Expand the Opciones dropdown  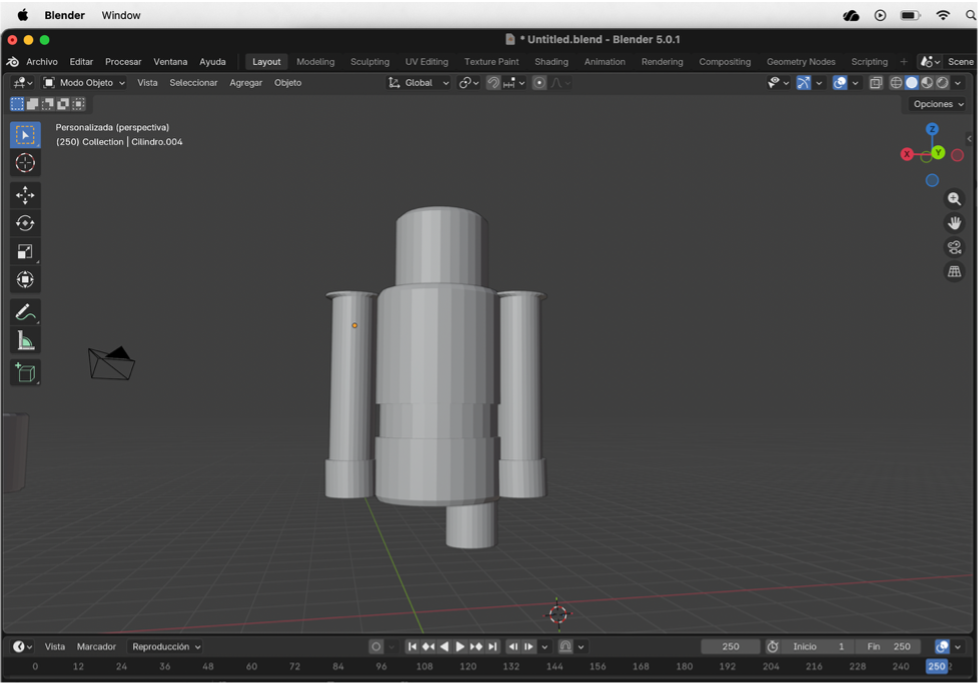point(938,104)
